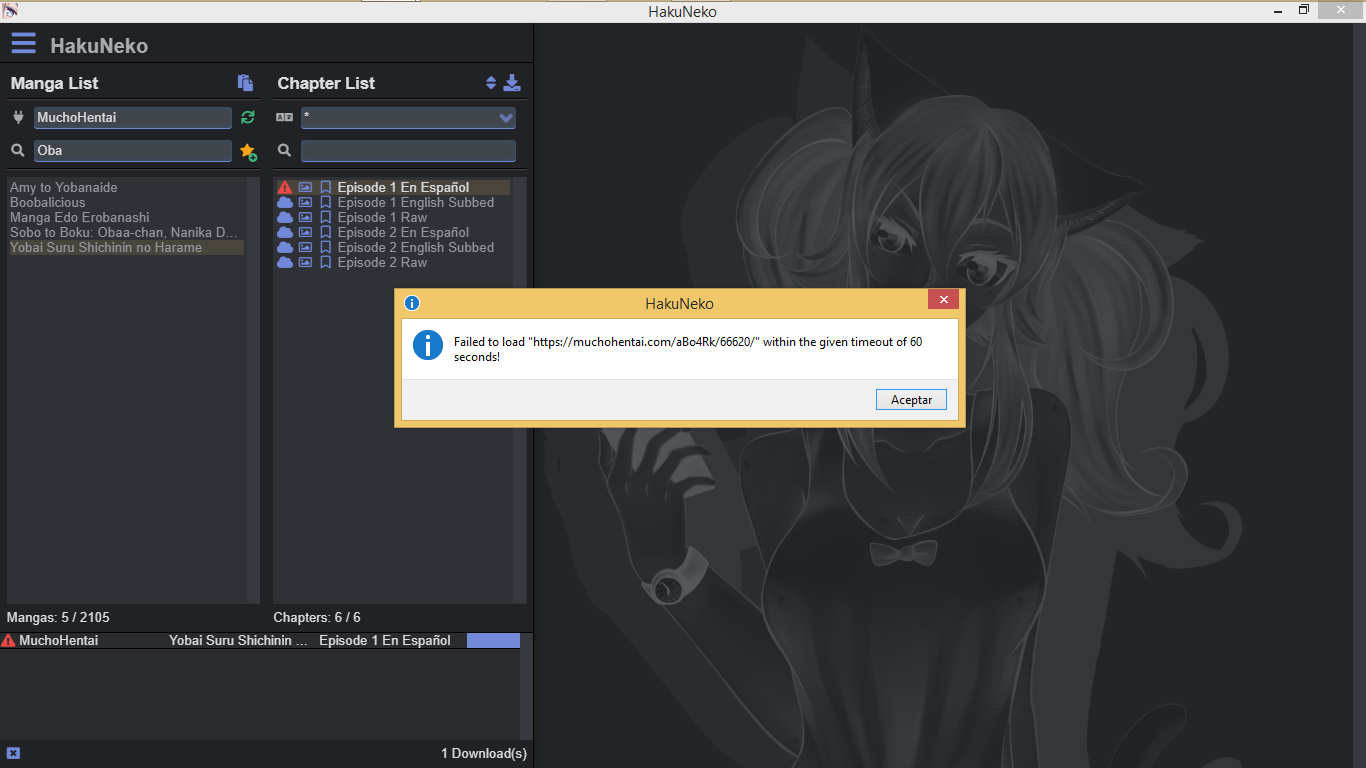The image size is (1366, 768).
Task: Click the MuchoHentai connector field
Action: pyautogui.click(x=133, y=118)
